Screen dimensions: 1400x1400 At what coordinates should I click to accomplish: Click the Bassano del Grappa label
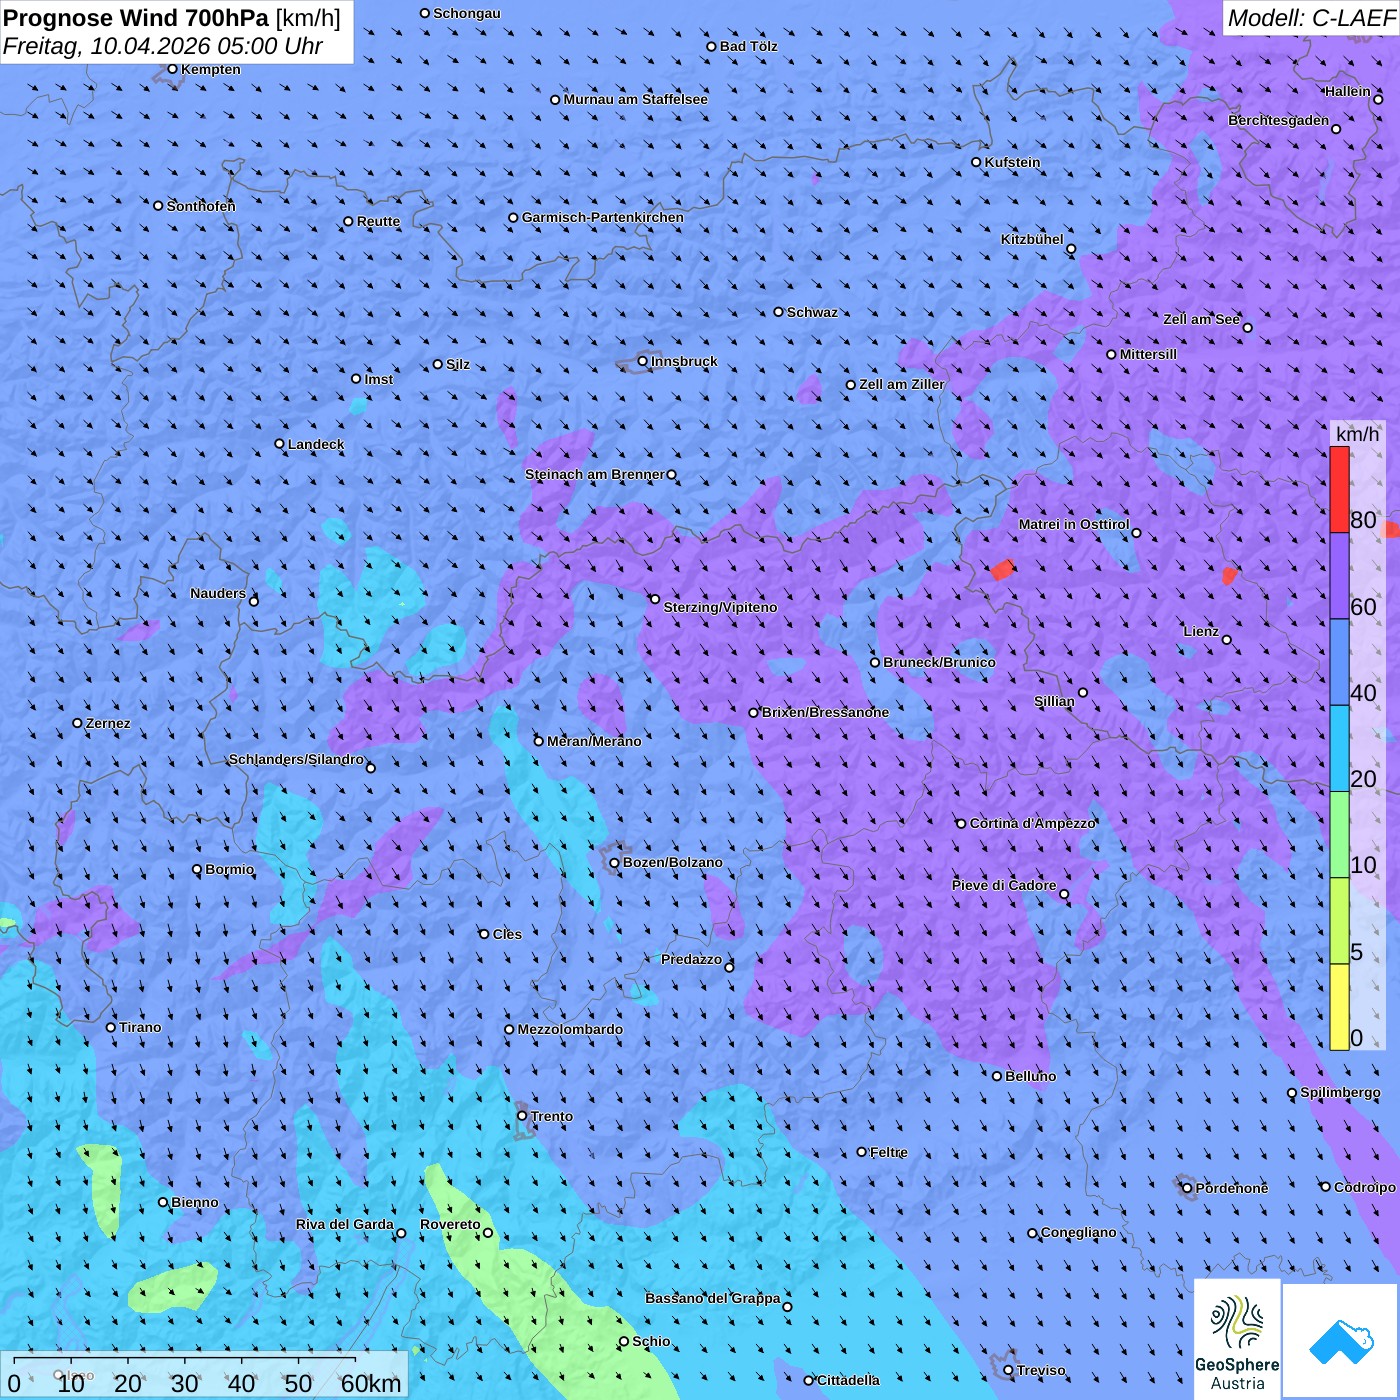(x=713, y=1298)
